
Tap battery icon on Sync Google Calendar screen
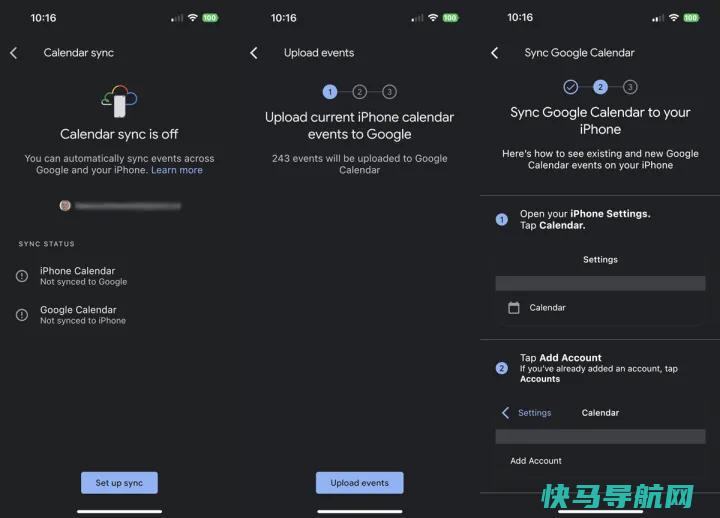pos(691,18)
